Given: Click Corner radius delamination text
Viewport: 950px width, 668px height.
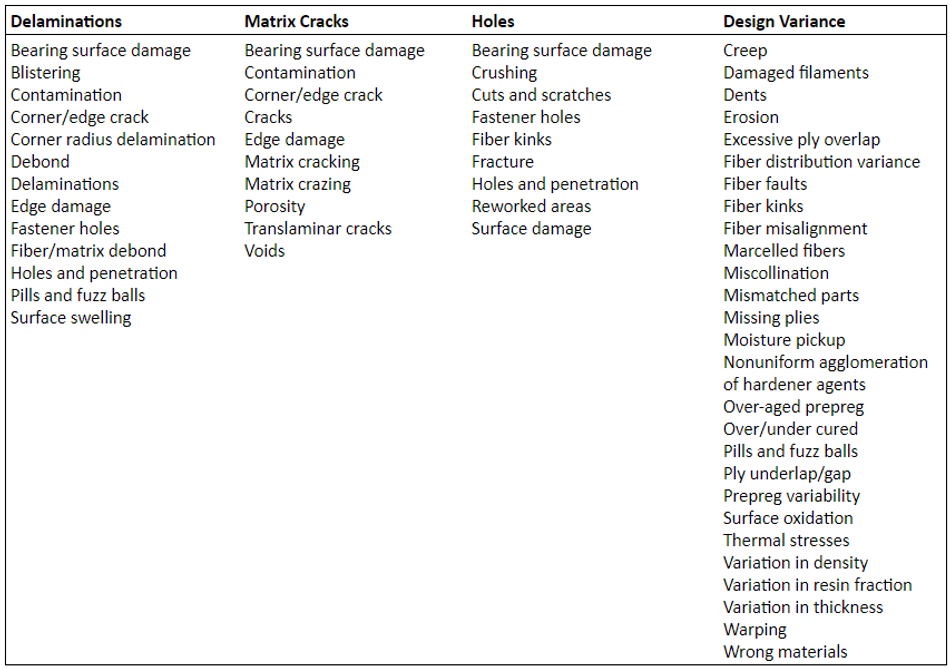Looking at the screenshot, I should coord(113,140).
